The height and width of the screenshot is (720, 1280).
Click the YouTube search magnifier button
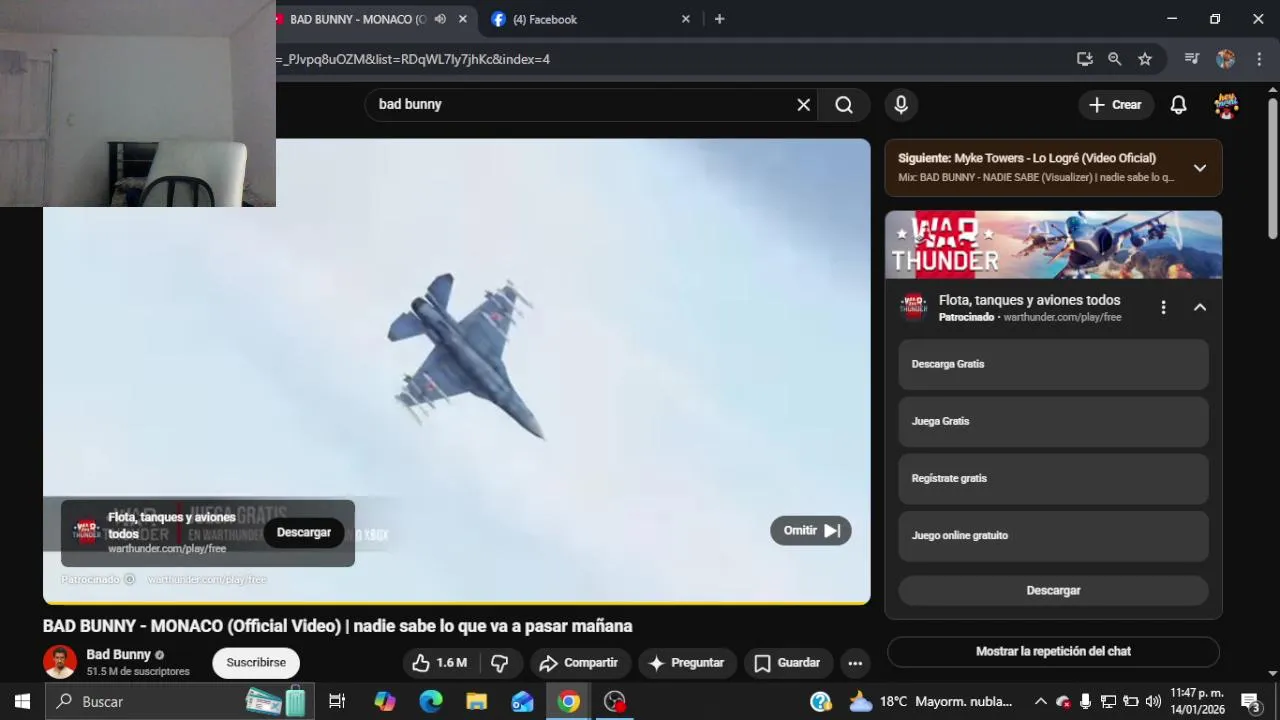844,105
